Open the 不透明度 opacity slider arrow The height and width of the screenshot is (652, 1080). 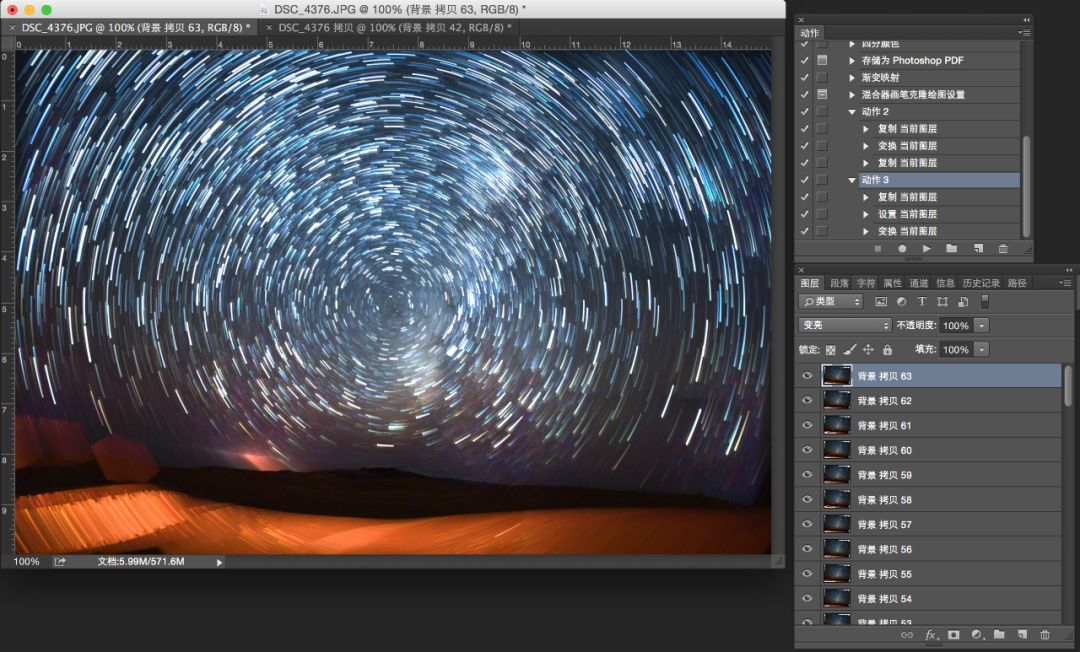point(982,325)
